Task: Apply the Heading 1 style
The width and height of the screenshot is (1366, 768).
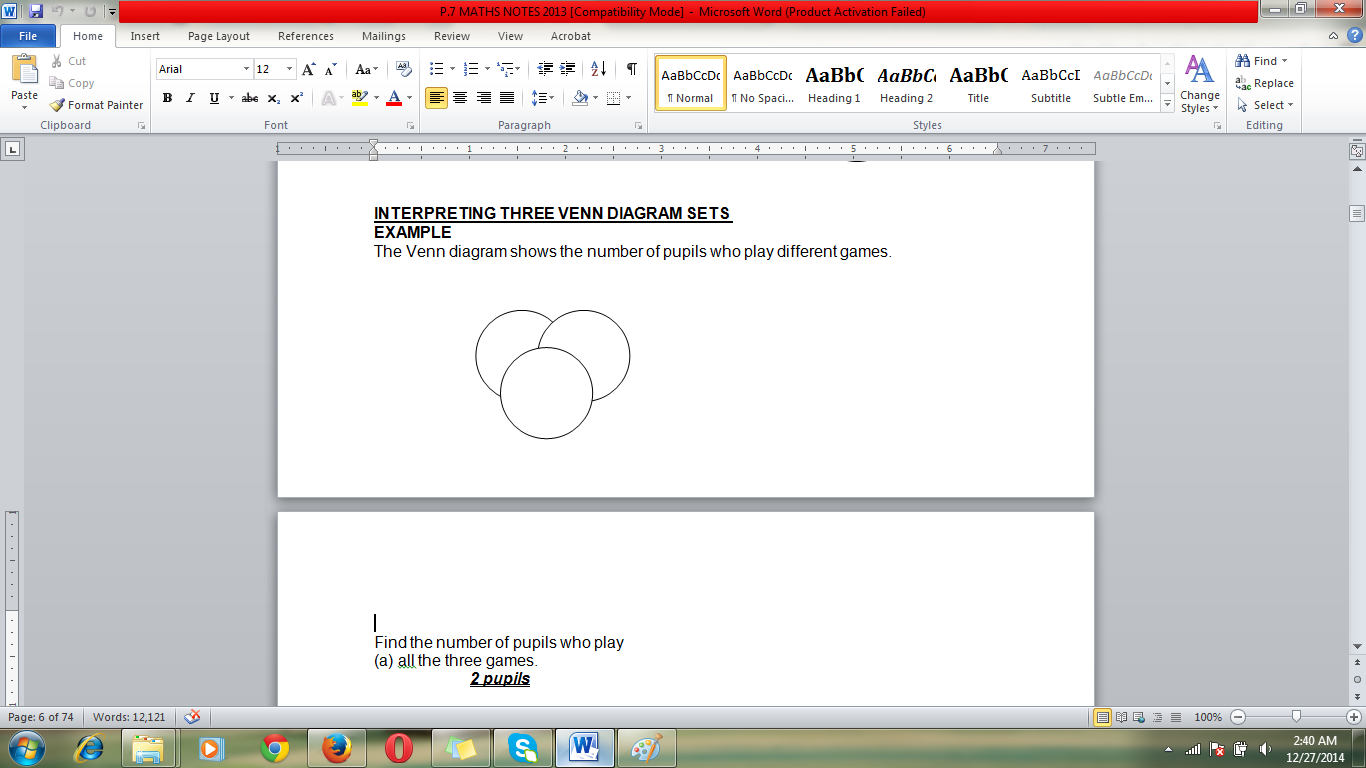Action: click(x=834, y=84)
